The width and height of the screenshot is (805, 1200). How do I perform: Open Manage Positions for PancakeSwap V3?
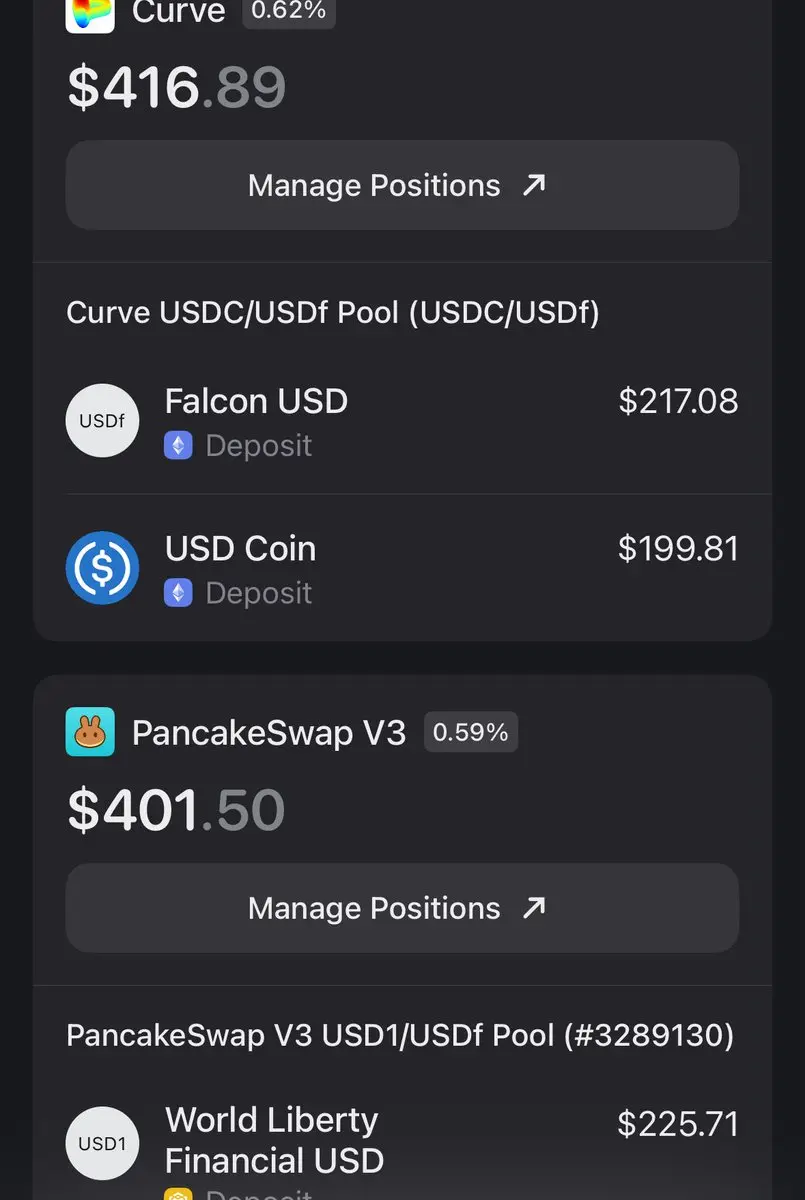[x=402, y=908]
